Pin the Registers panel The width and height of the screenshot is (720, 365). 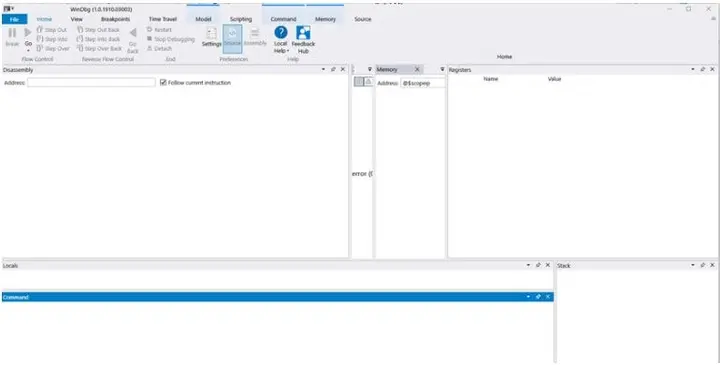coord(703,69)
